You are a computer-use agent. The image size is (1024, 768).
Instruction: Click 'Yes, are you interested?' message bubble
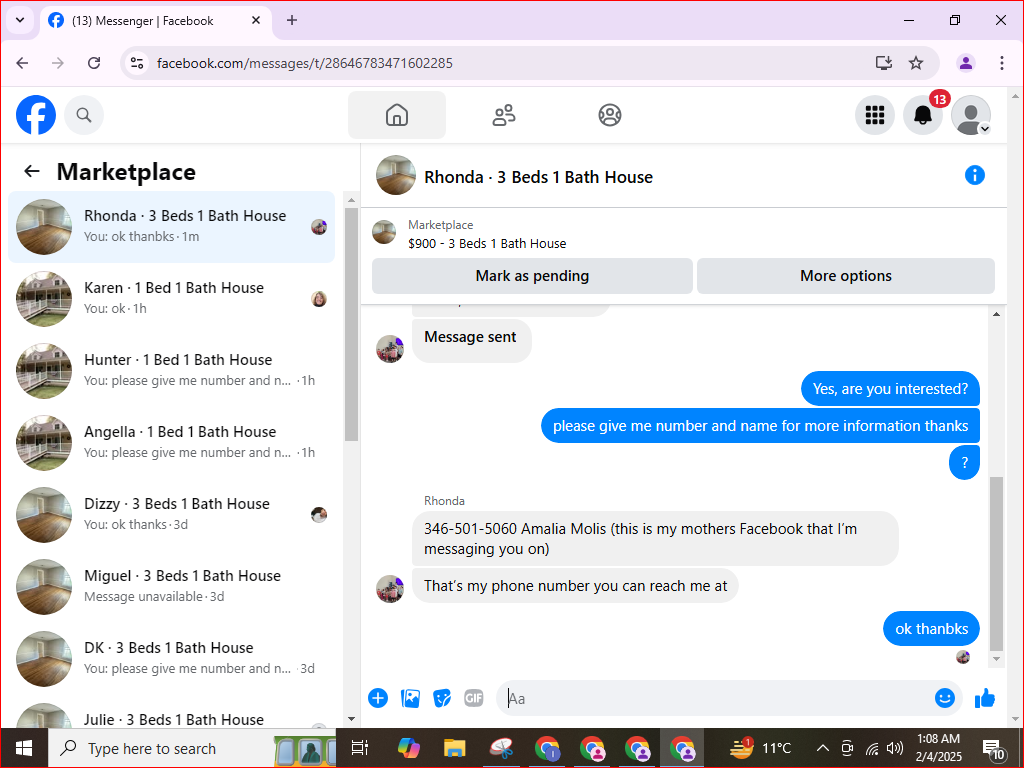(890, 389)
